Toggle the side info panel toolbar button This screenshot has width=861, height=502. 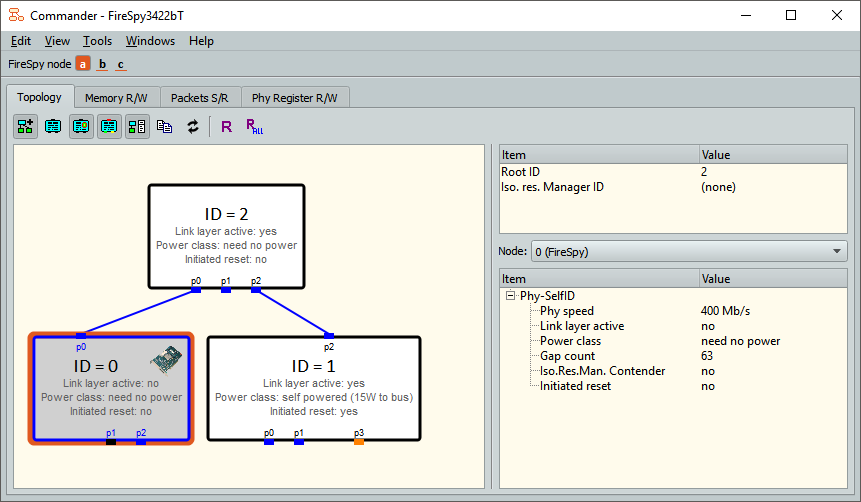pyautogui.click(x=137, y=127)
